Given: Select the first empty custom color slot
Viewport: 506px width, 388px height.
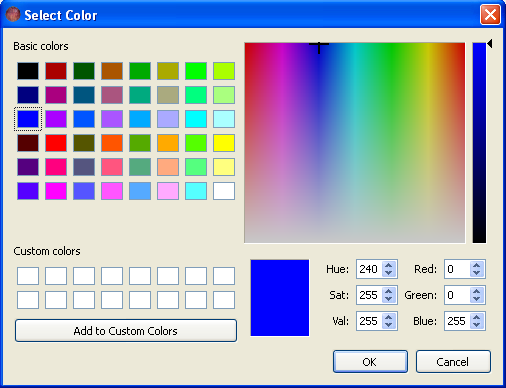Looking at the screenshot, I should click(x=28, y=276).
